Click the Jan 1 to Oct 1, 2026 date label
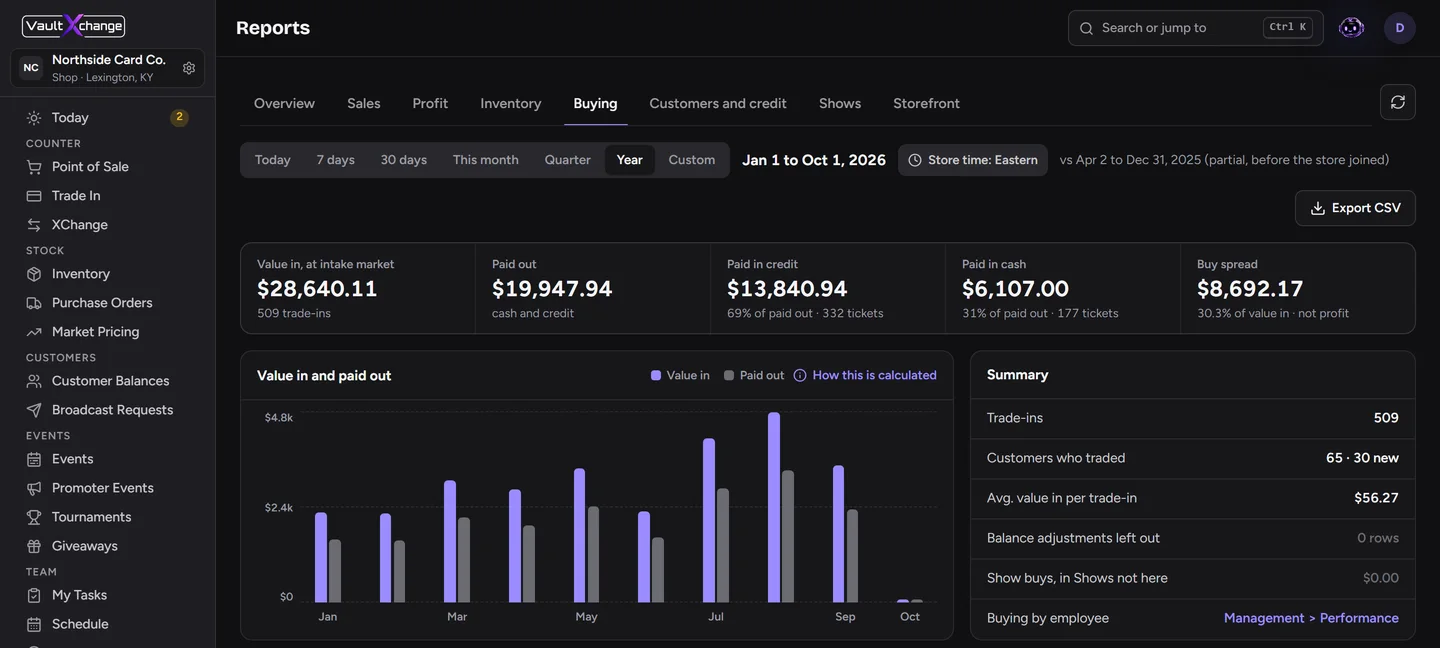This screenshot has height=648, width=1440. point(814,160)
